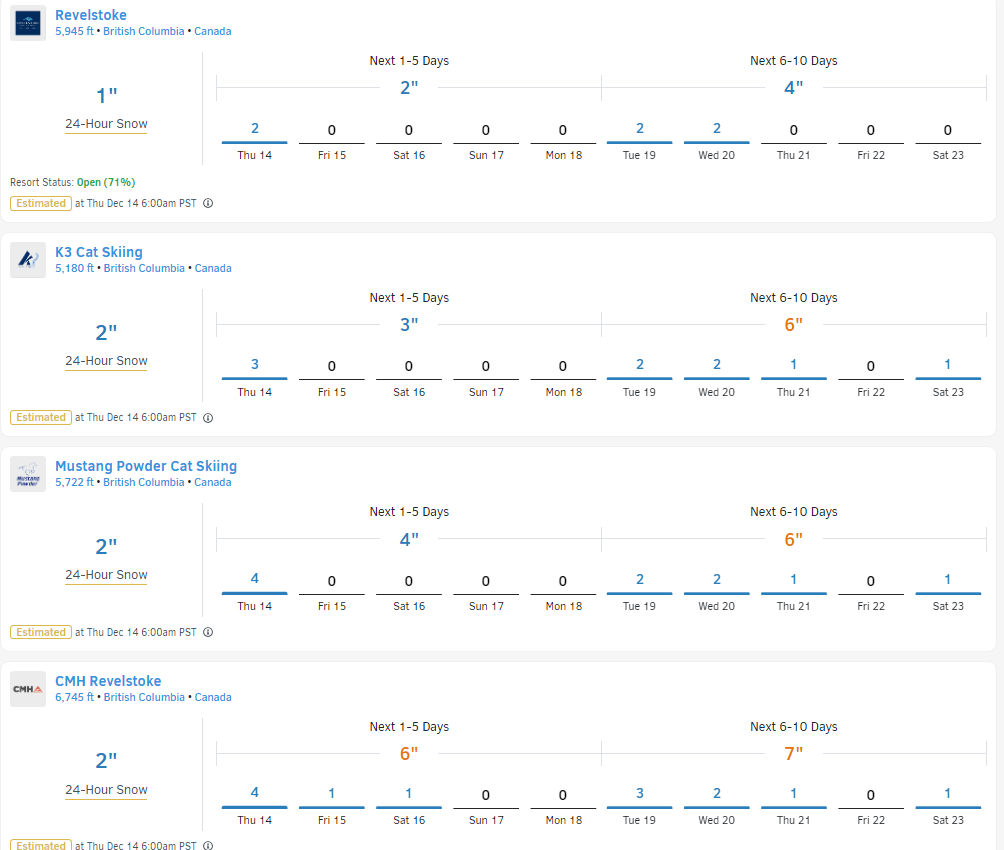Image resolution: width=1004 pixels, height=850 pixels.
Task: Click info icon beside K3 Cat Skiing timestamp
Action: 208,417
